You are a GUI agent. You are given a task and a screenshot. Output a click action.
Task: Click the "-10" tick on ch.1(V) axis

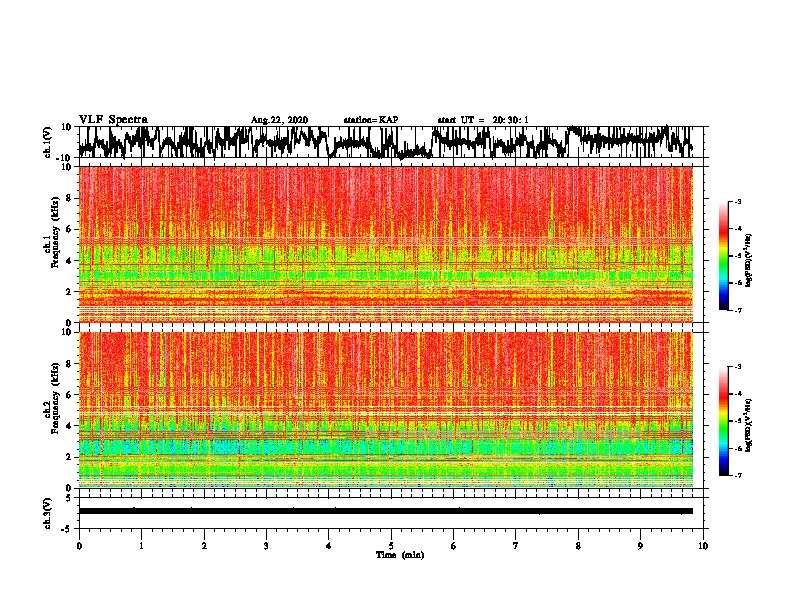coord(65,158)
